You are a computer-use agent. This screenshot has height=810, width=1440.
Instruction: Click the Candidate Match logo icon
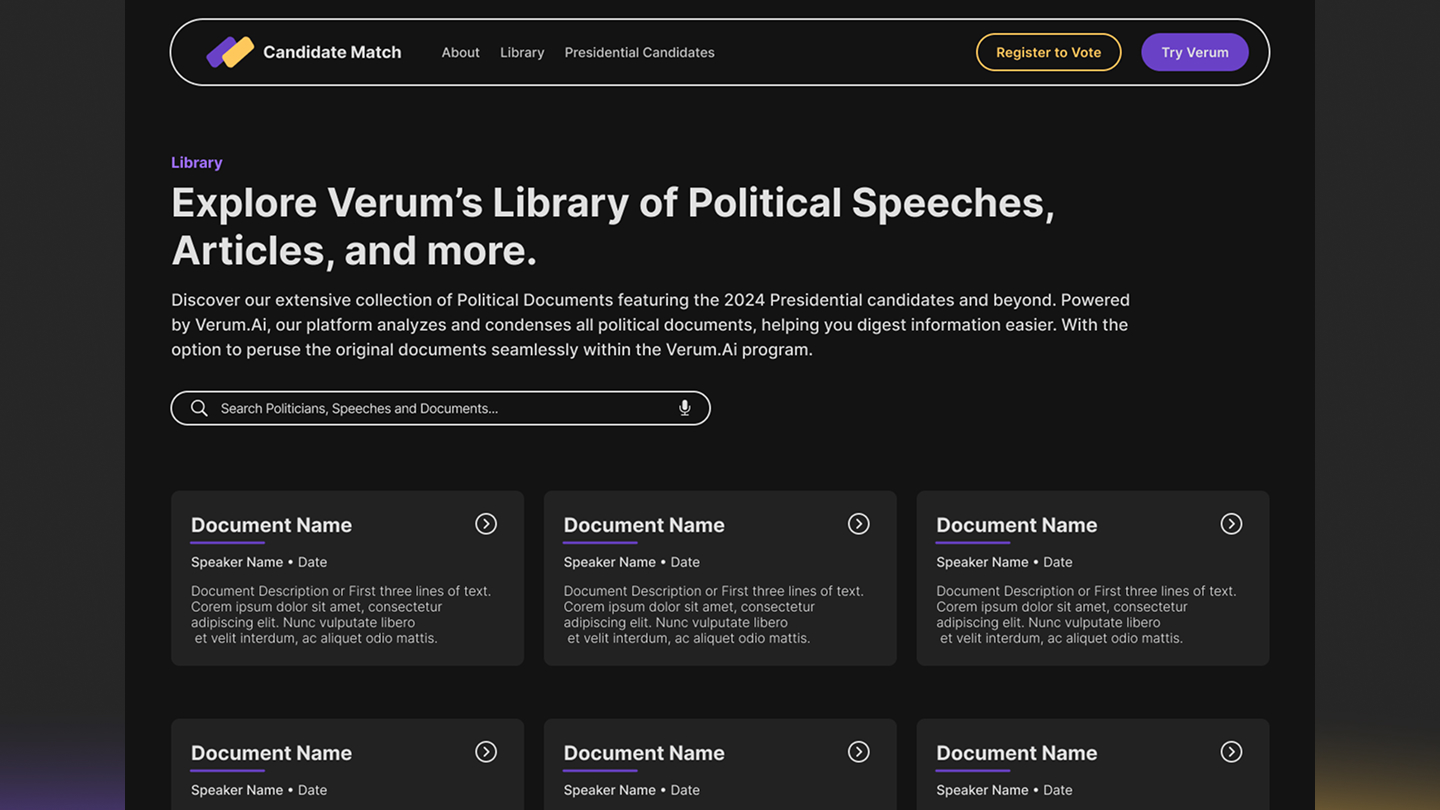[230, 52]
